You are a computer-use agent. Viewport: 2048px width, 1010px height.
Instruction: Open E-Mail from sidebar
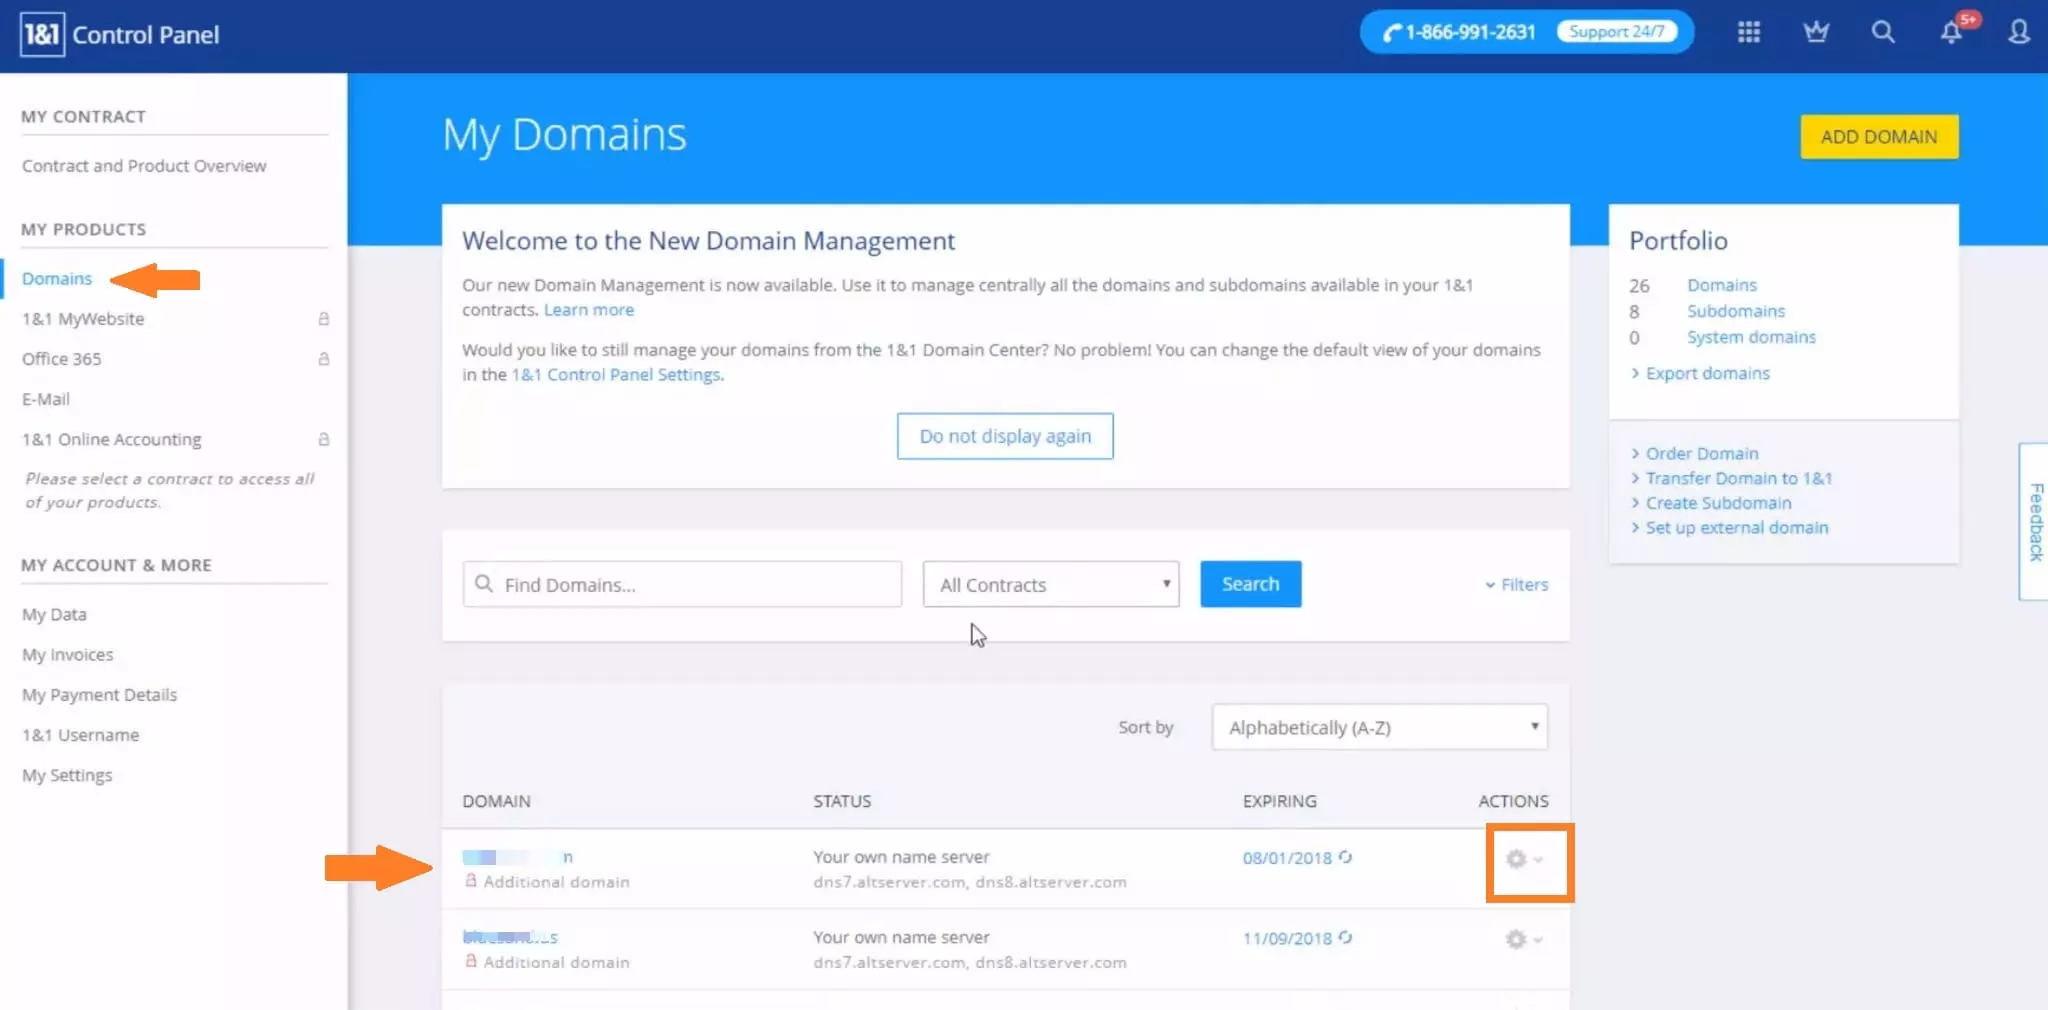tap(46, 399)
